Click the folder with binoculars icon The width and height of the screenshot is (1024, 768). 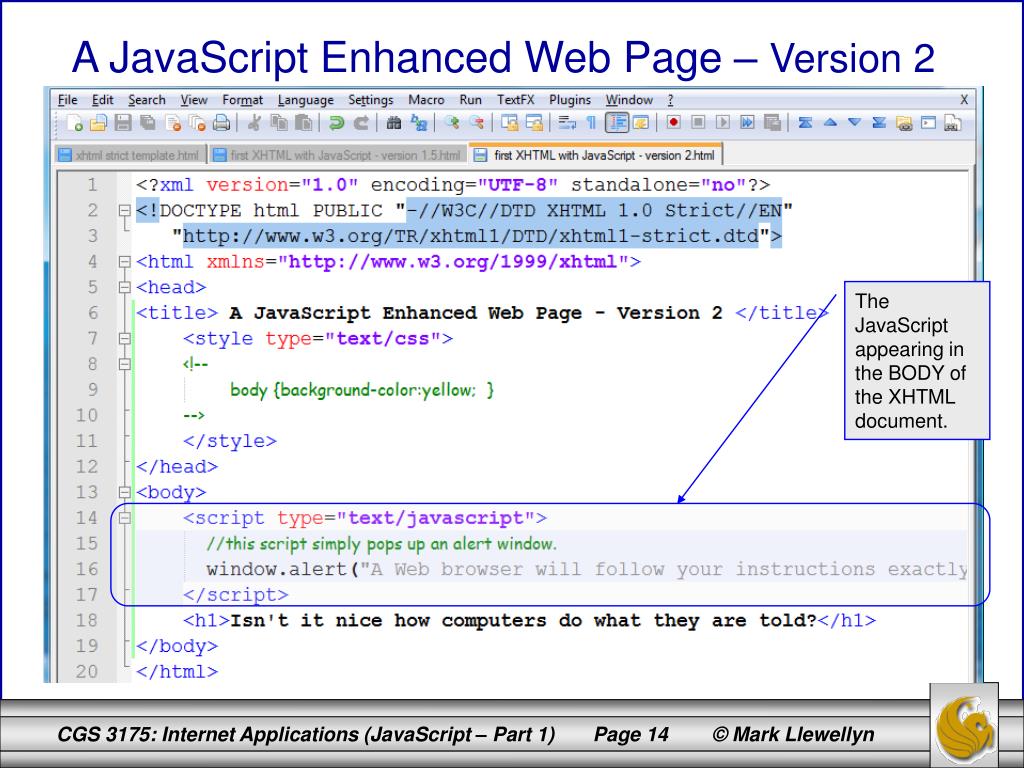904,123
